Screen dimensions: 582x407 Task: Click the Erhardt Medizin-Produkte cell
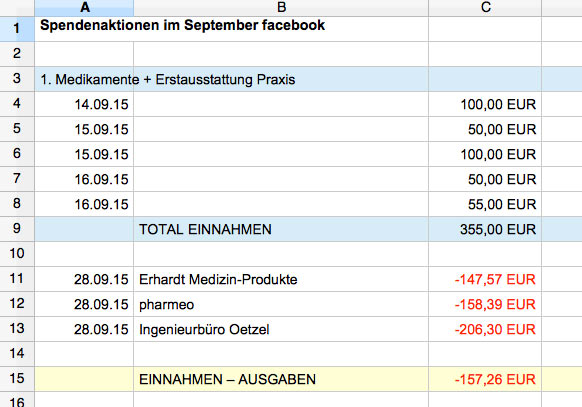[281, 279]
